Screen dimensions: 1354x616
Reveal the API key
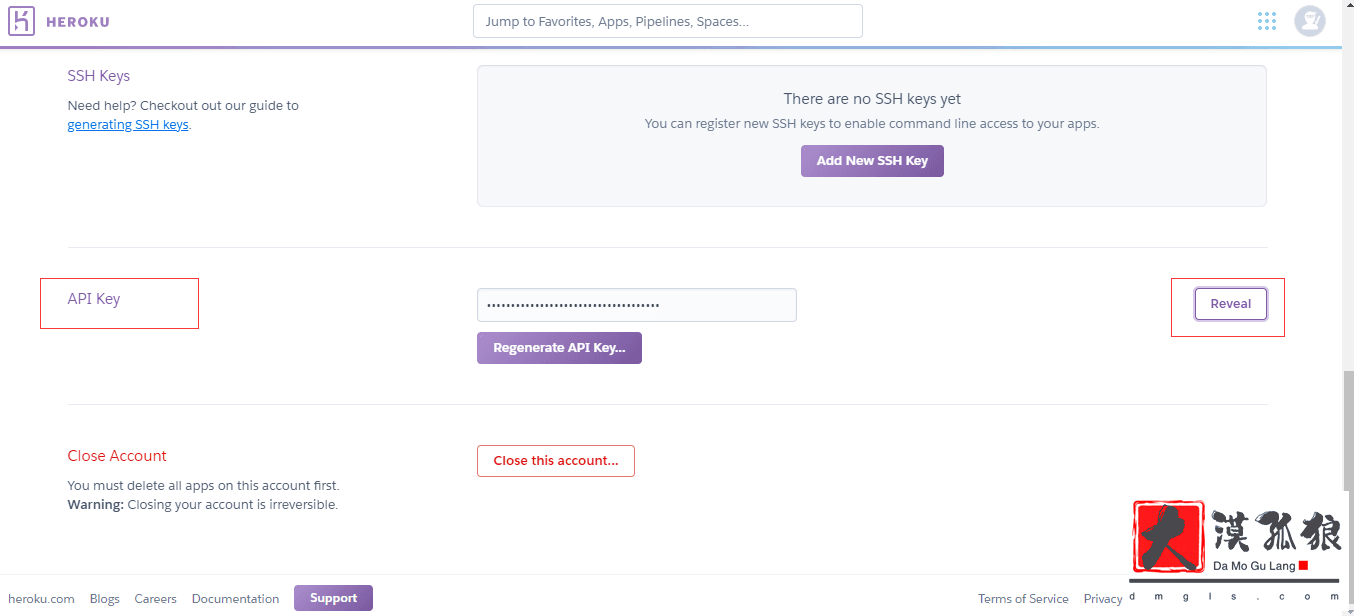coord(1230,304)
